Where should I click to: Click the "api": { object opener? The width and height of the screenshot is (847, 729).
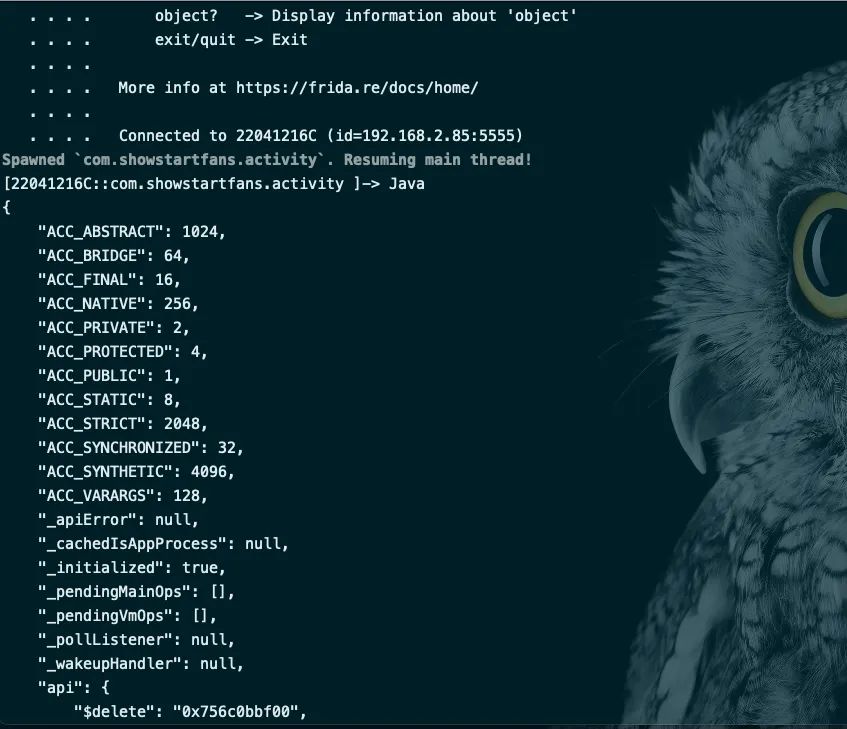pos(73,687)
